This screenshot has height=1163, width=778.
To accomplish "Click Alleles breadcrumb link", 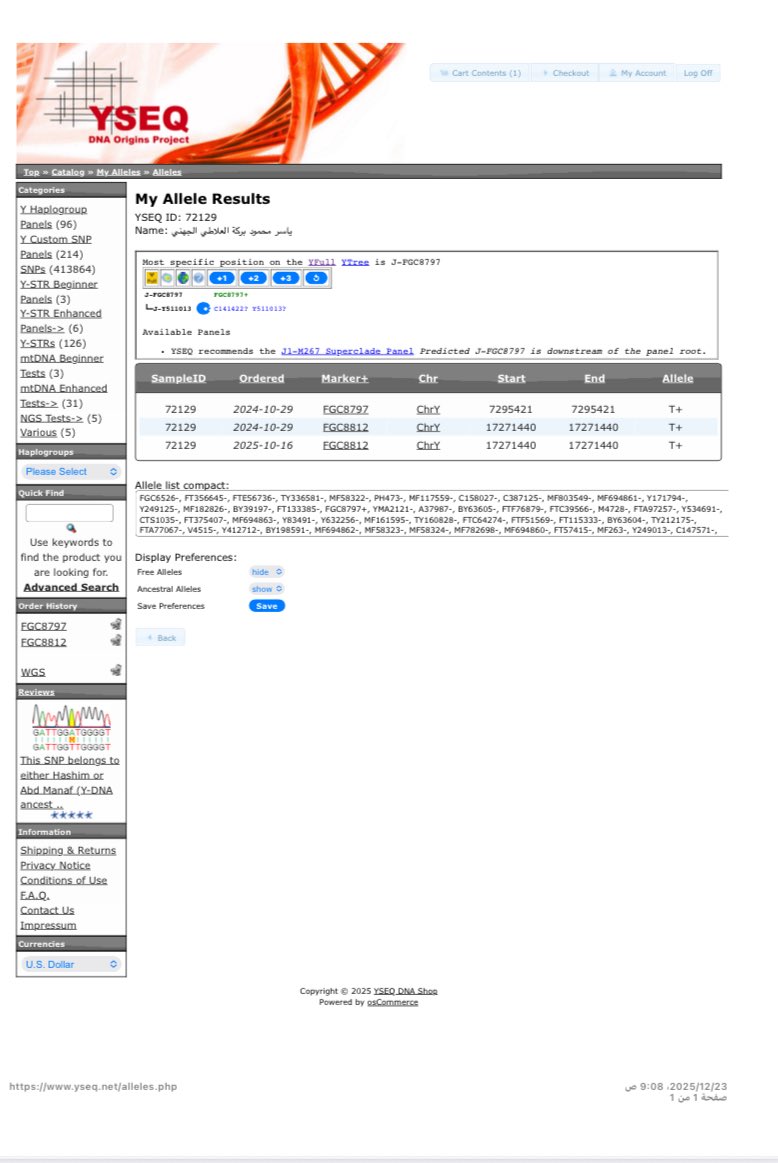I will click(167, 172).
